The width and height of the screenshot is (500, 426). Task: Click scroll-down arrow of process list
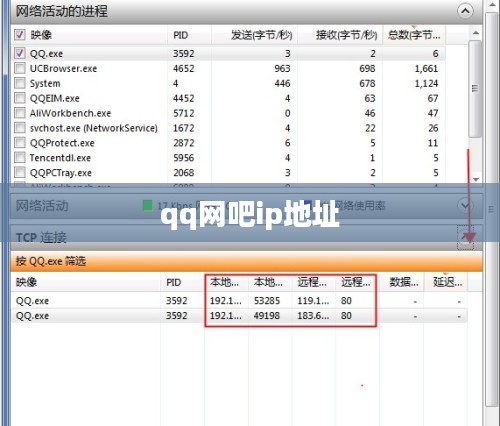click(x=476, y=180)
